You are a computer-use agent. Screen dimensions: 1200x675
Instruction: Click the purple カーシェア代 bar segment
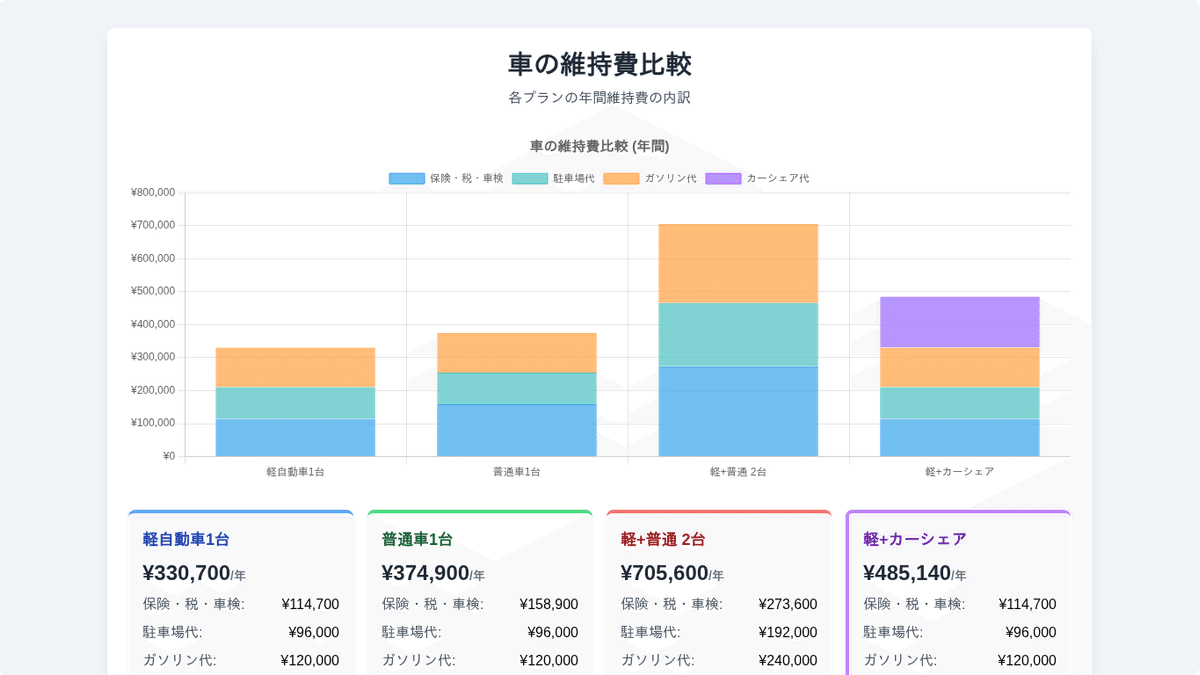[x=959, y=322]
